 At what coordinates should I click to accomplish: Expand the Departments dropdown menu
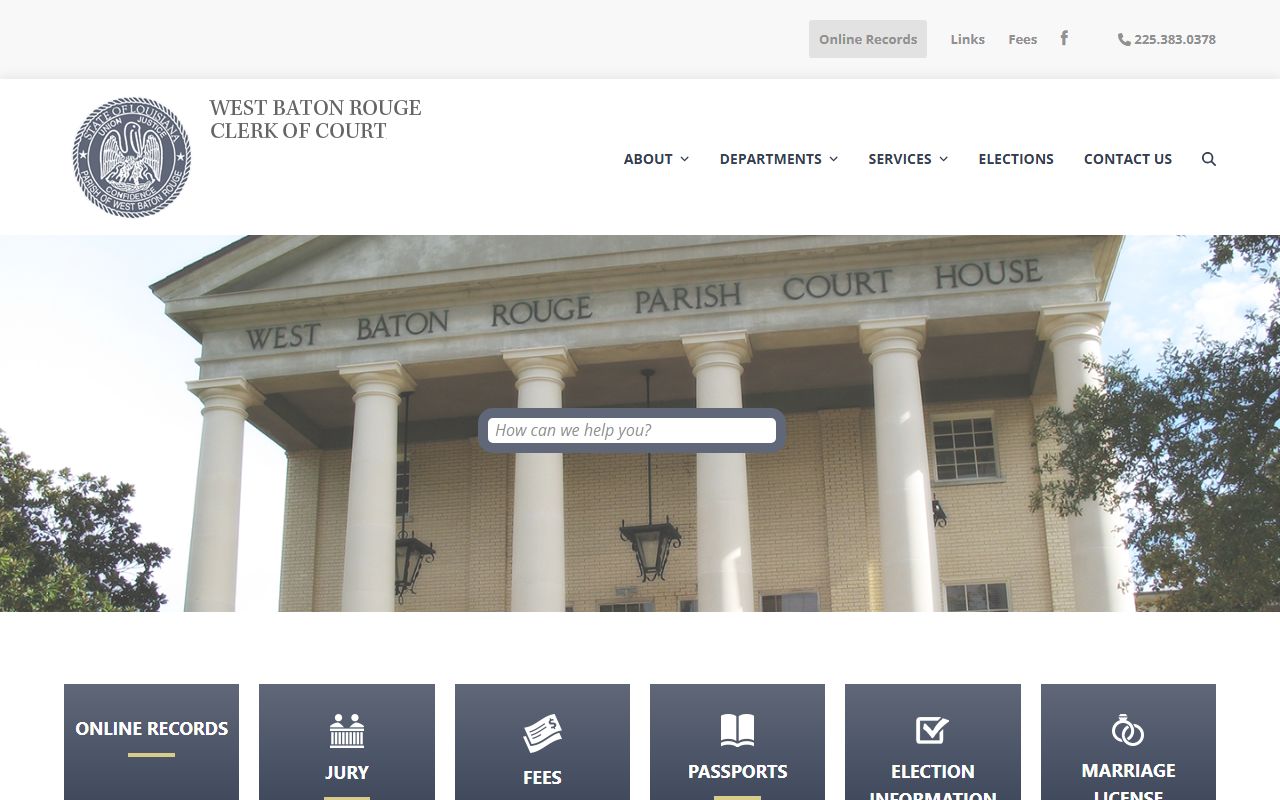tap(778, 159)
